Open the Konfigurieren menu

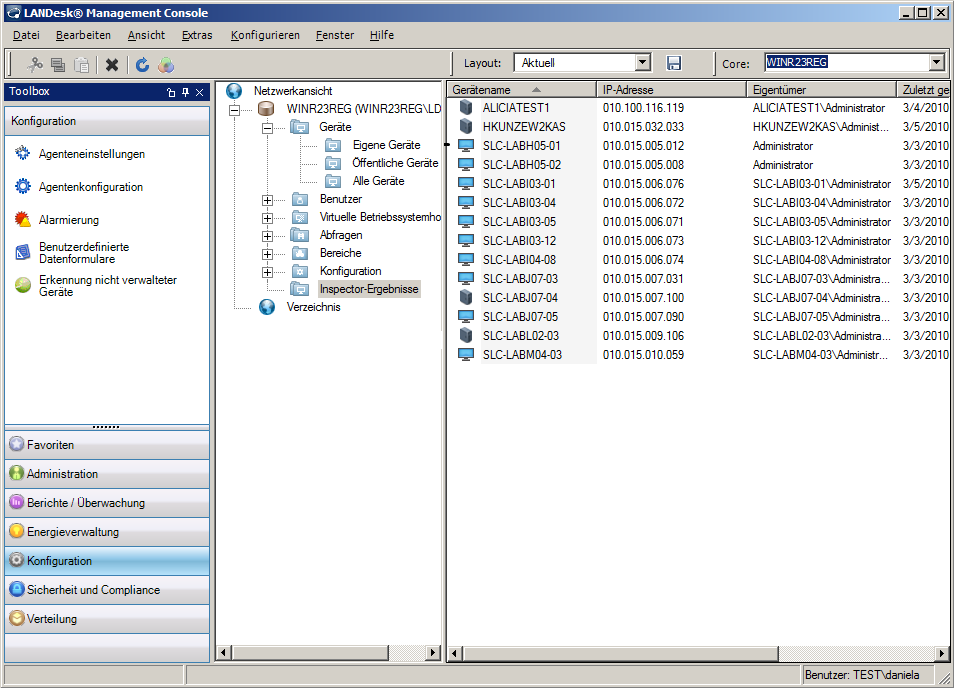265,35
